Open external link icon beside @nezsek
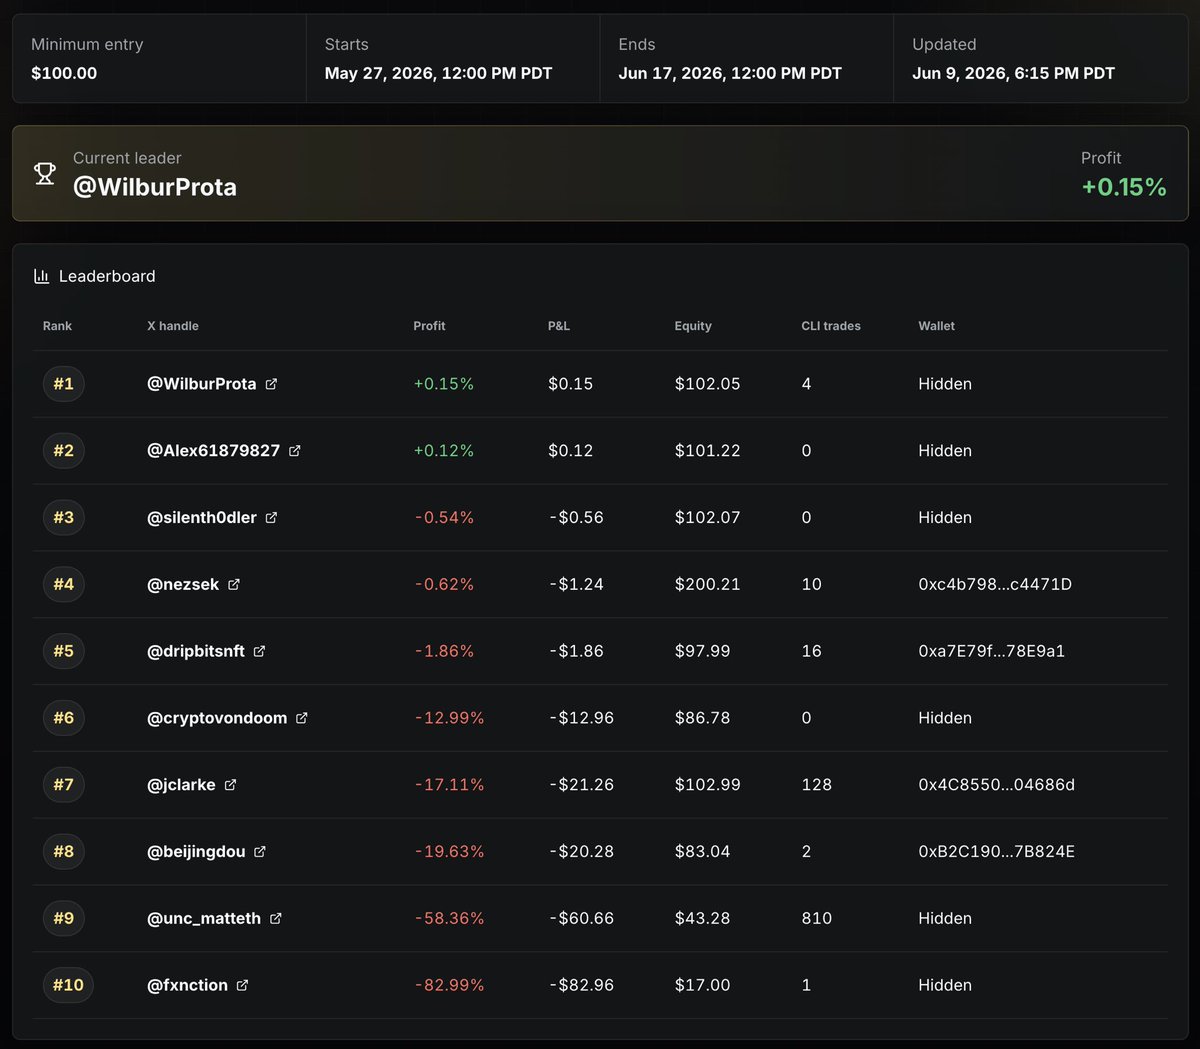The width and height of the screenshot is (1200, 1049). [234, 585]
